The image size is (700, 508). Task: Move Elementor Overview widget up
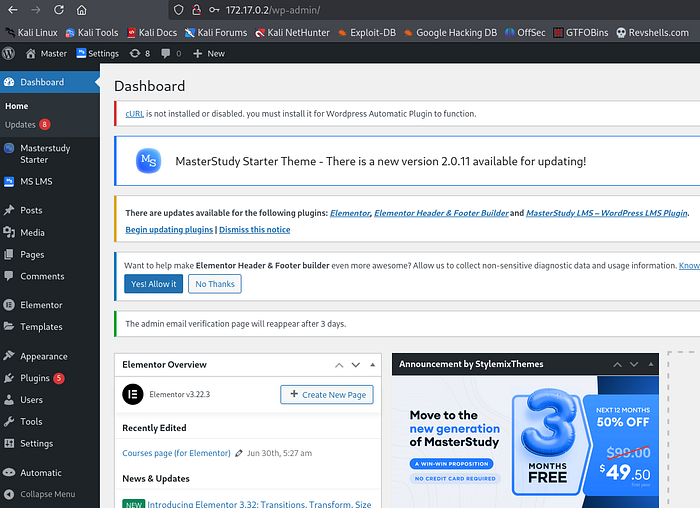(339, 365)
